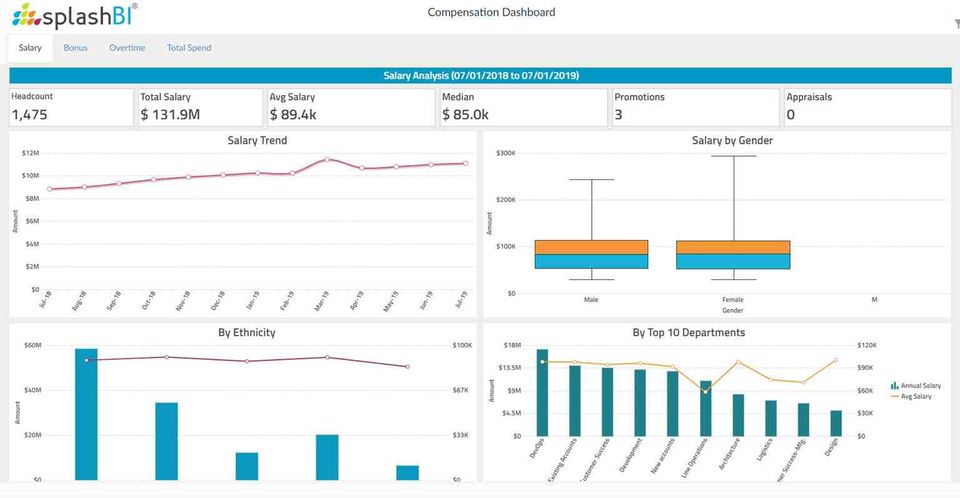
Task: Click the splashBI logo
Action: click(x=75, y=15)
